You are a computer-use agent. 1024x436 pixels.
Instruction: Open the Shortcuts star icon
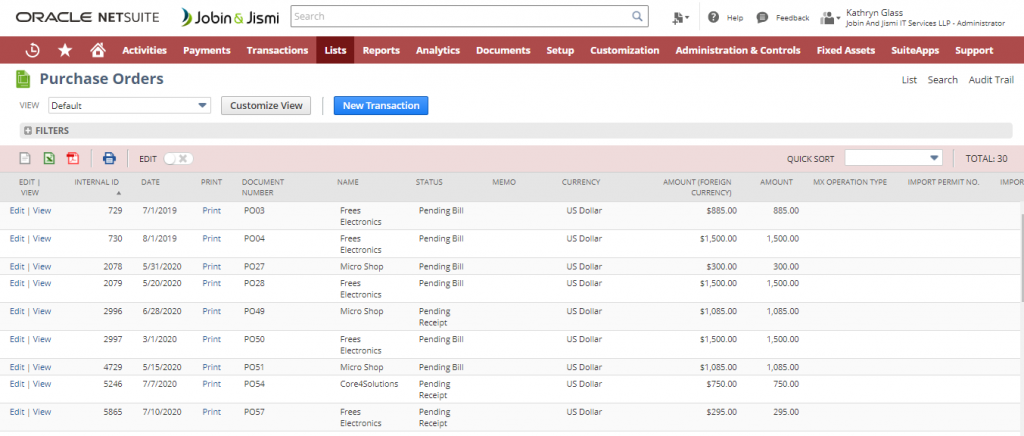(65, 50)
